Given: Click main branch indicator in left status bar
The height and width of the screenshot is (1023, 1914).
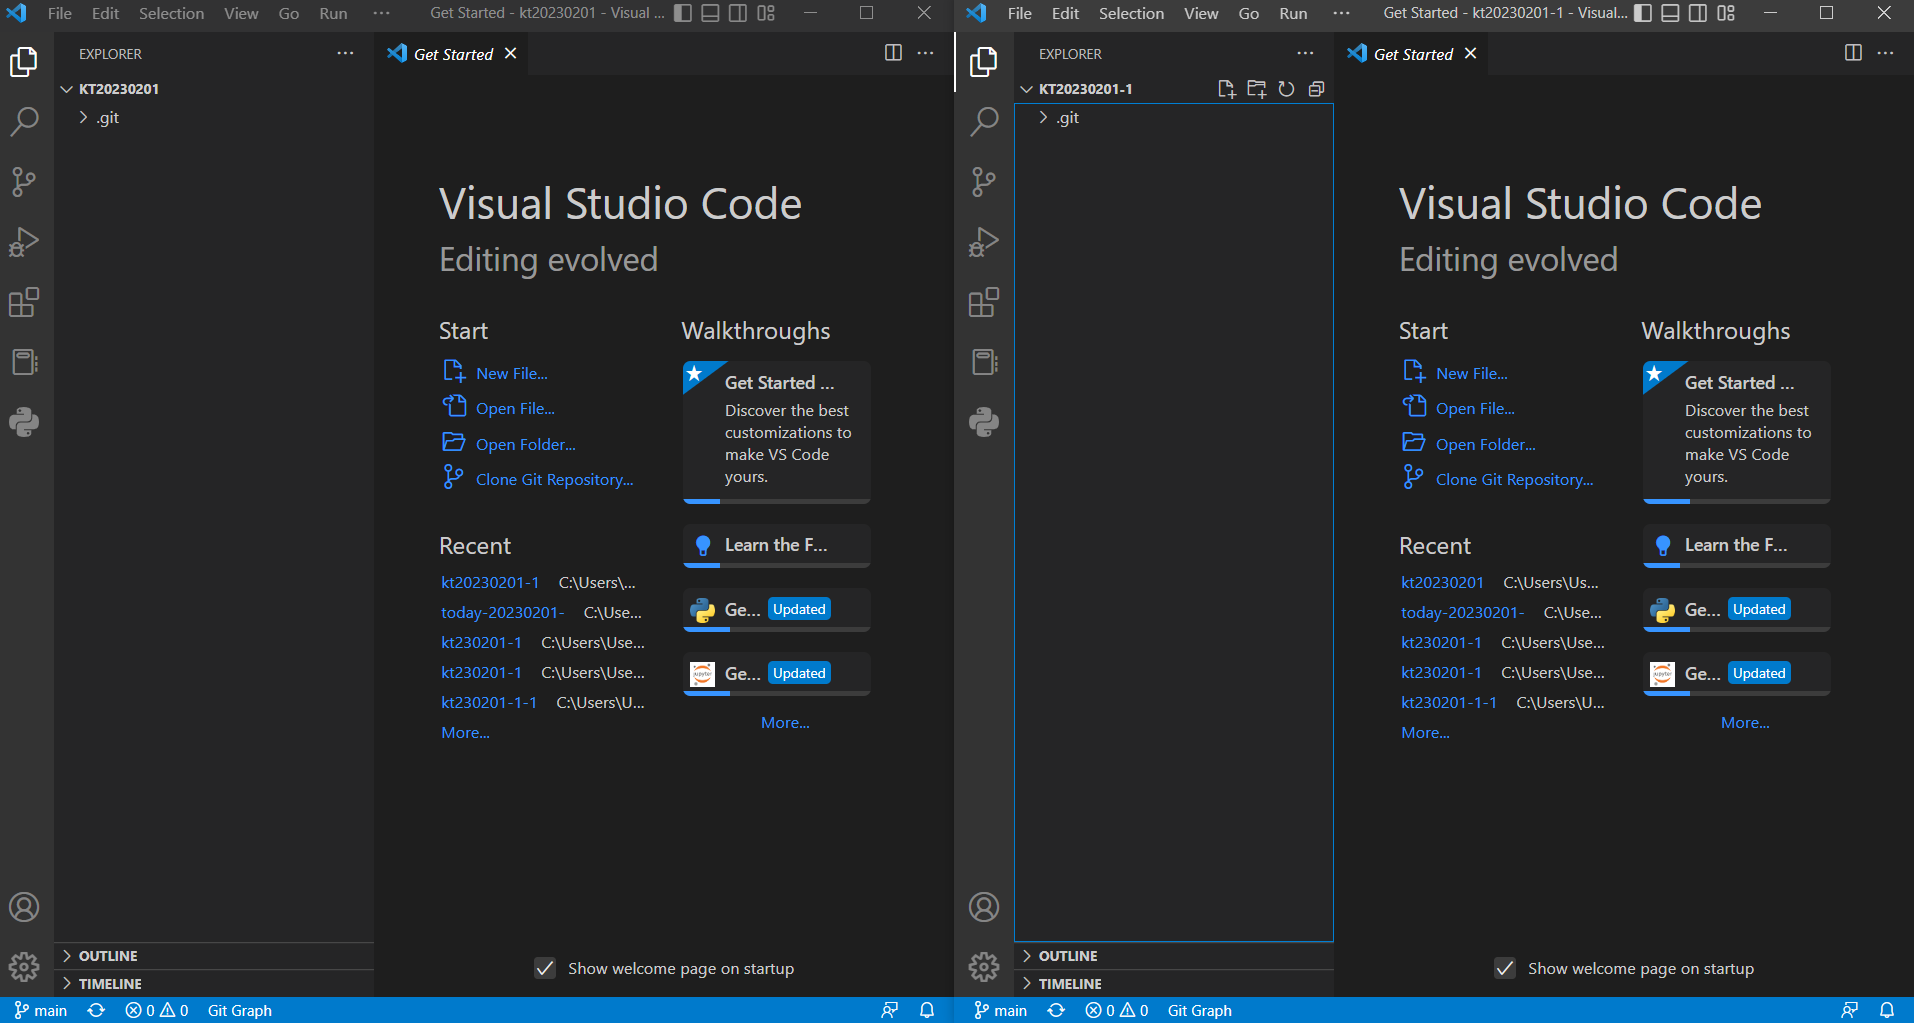Looking at the screenshot, I should [x=41, y=1010].
